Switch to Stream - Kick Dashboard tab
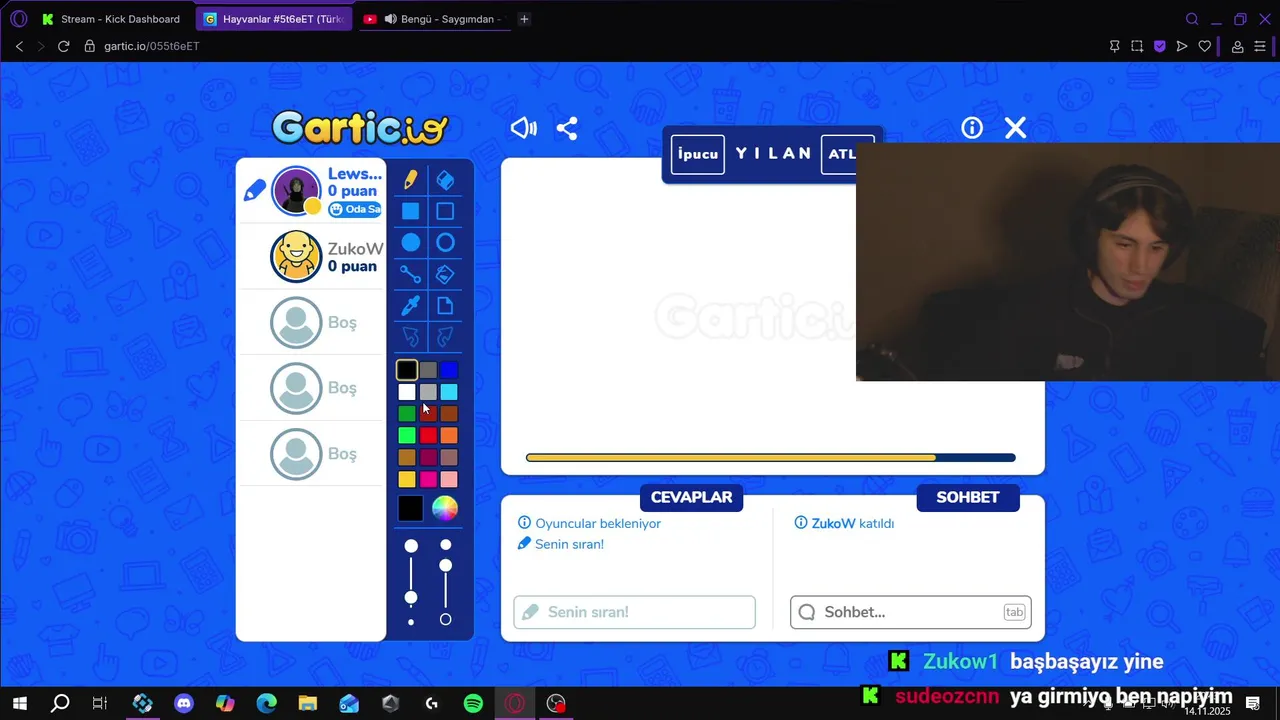This screenshot has width=1280, height=720. pyautogui.click(x=110, y=19)
